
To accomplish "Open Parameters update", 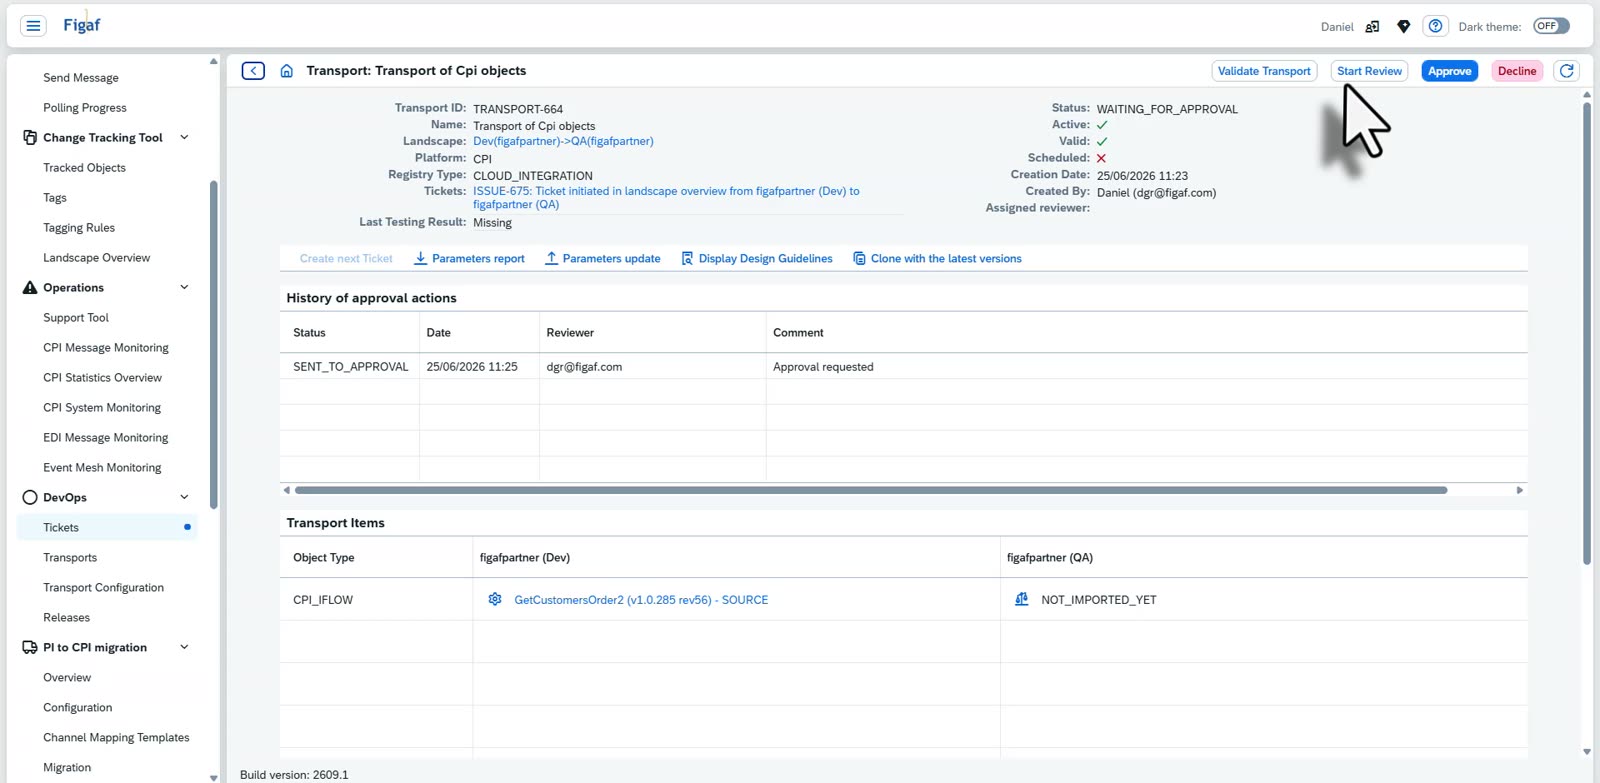I will pos(602,259).
